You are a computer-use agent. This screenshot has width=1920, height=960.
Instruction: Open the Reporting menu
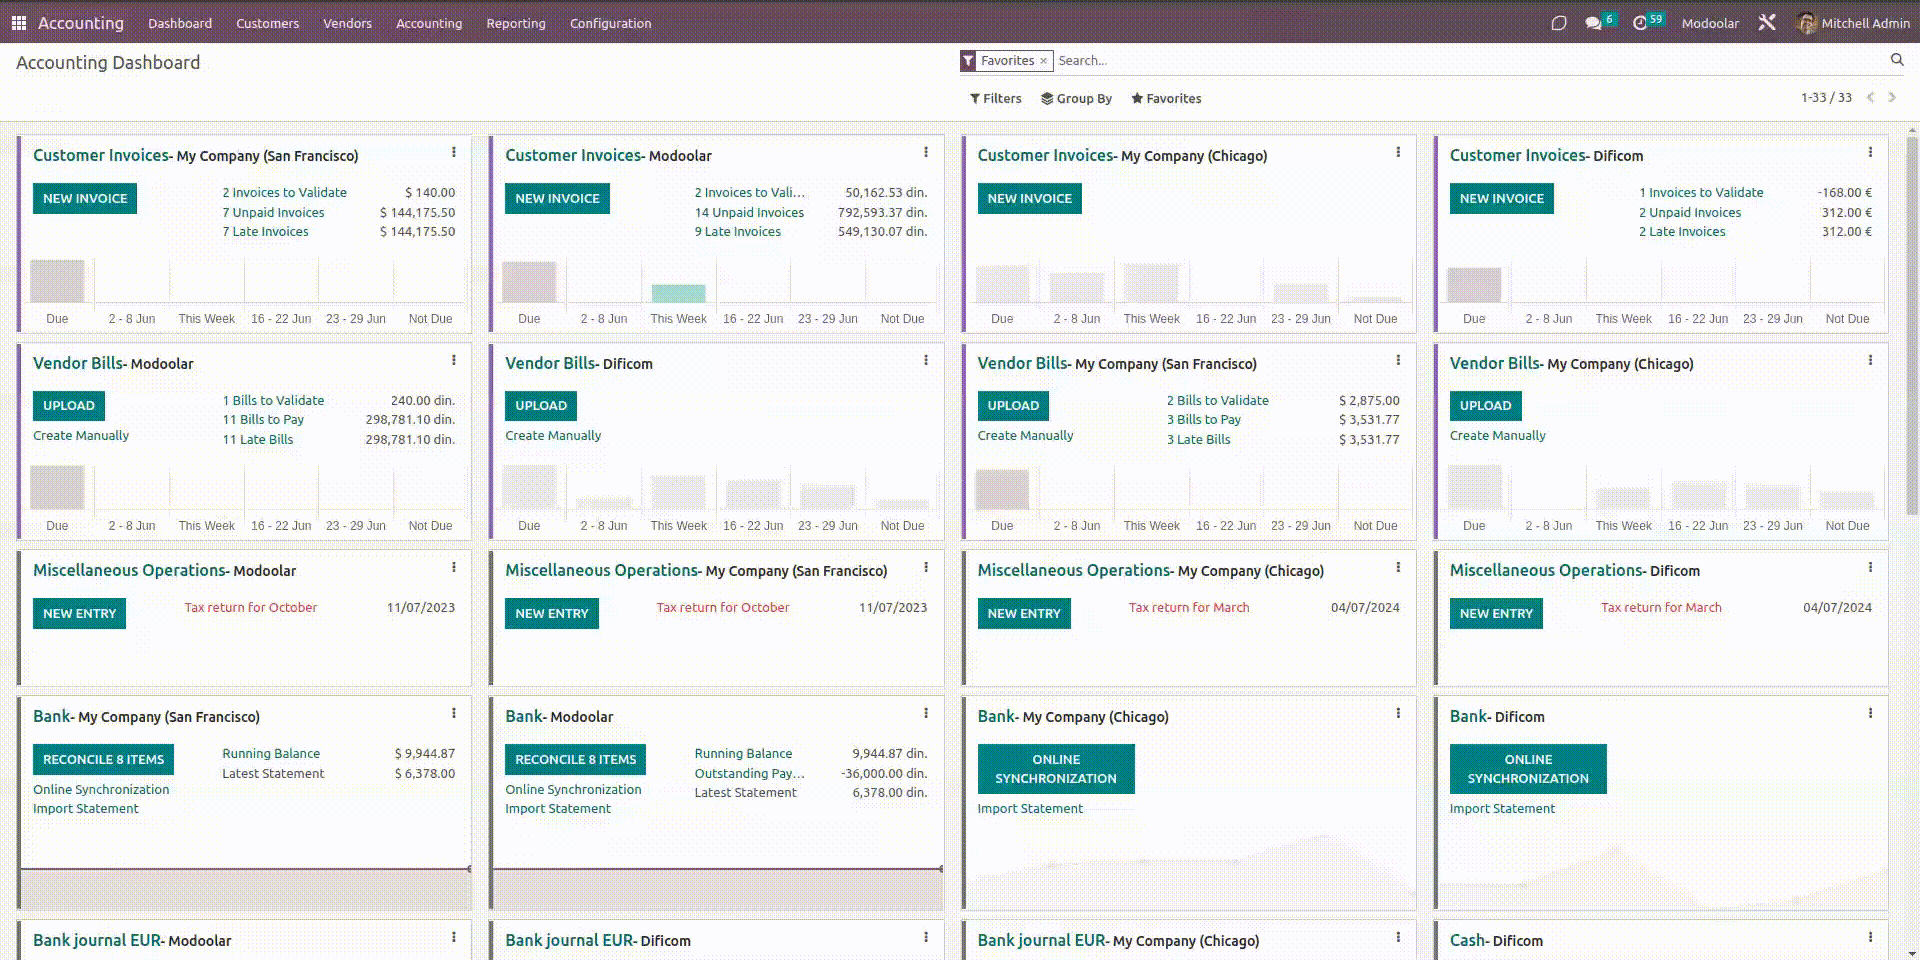(x=515, y=23)
